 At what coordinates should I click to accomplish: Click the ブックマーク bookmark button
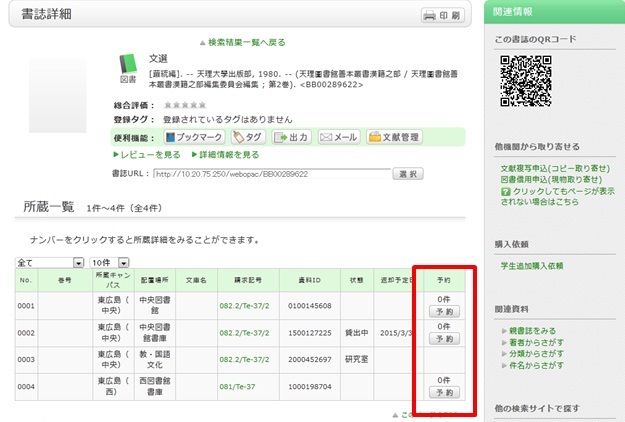coord(193,137)
